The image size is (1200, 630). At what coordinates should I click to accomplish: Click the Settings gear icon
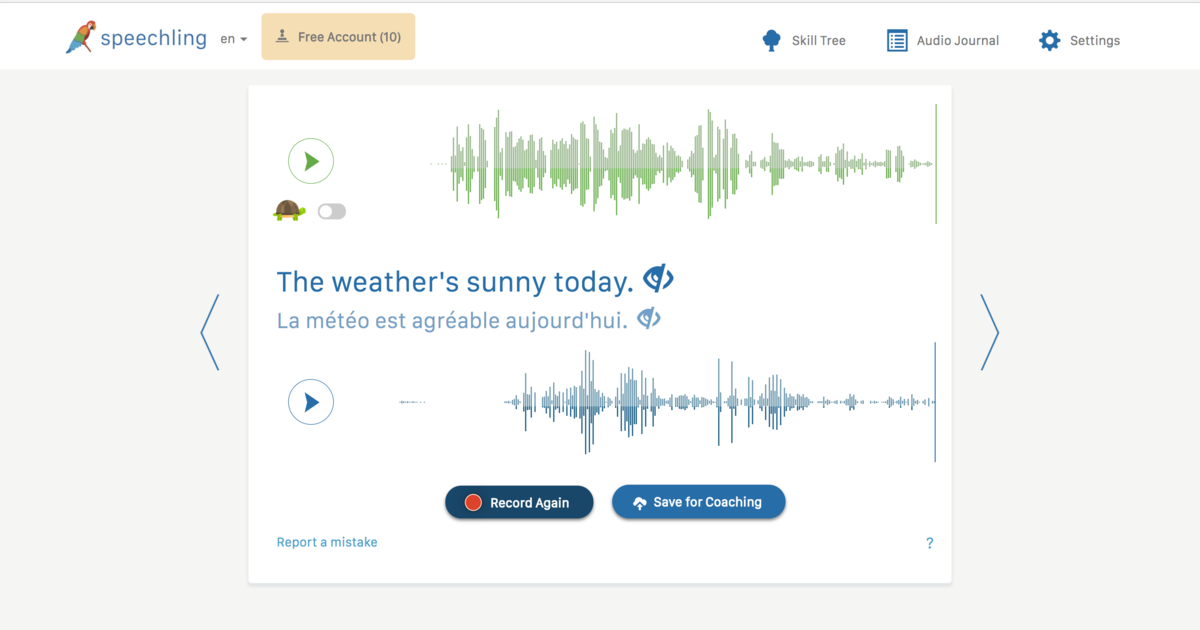[x=1049, y=41]
